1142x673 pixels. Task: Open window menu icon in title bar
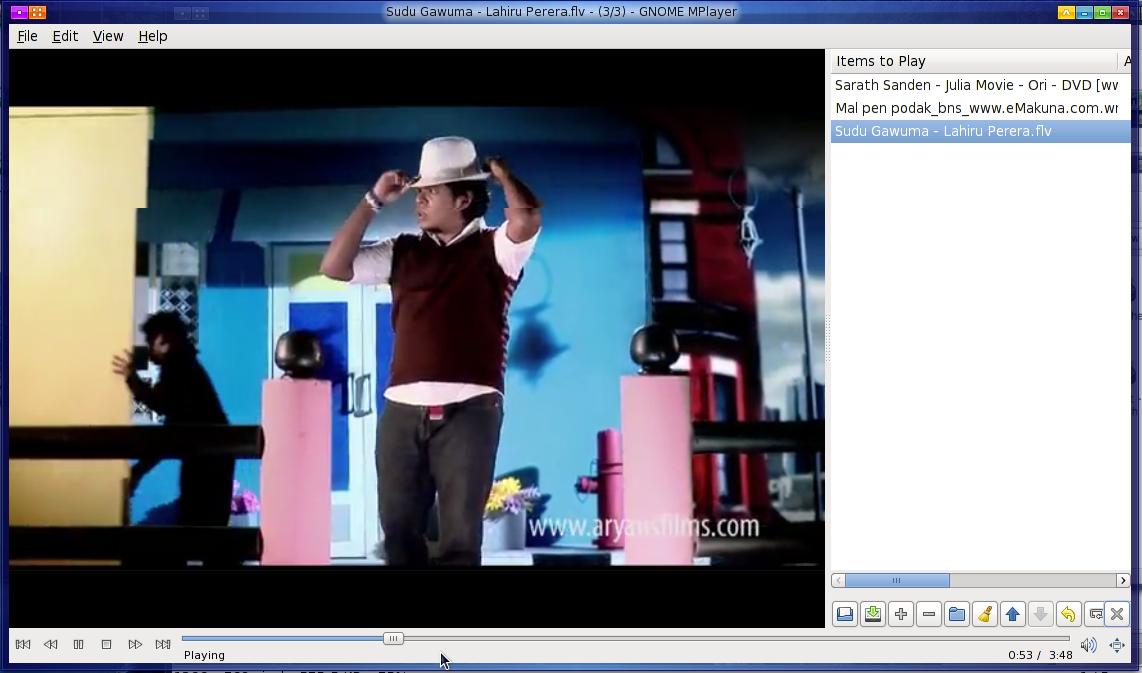pyautogui.click(x=19, y=12)
